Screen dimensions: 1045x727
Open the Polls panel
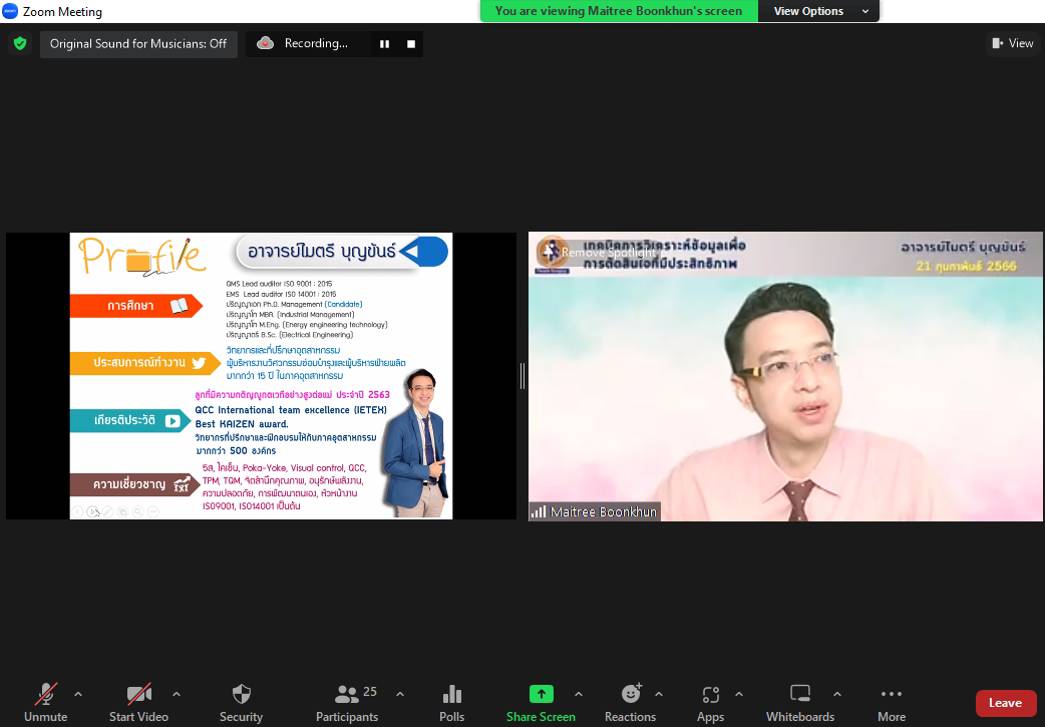pos(452,702)
